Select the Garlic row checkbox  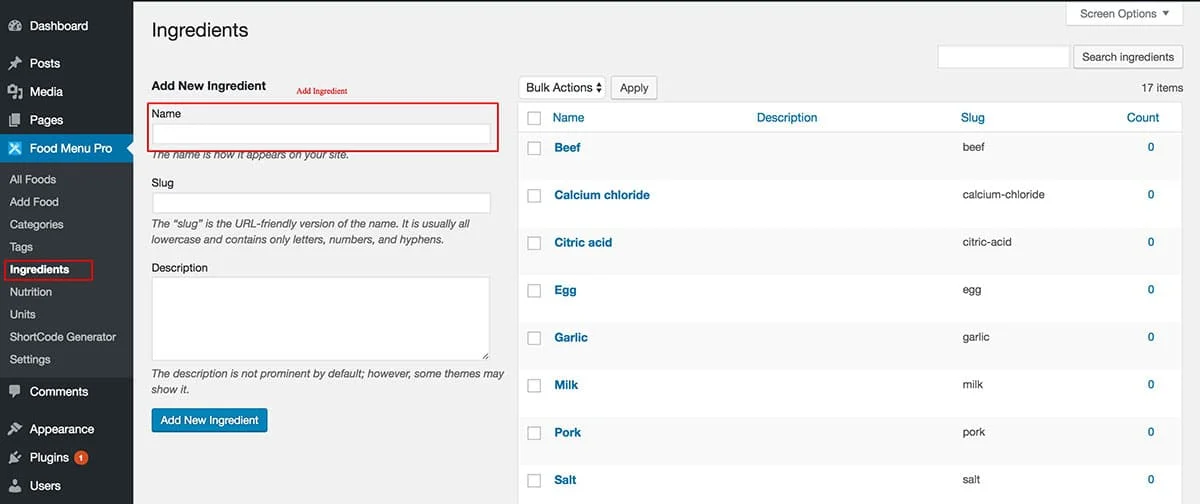pyautogui.click(x=534, y=338)
